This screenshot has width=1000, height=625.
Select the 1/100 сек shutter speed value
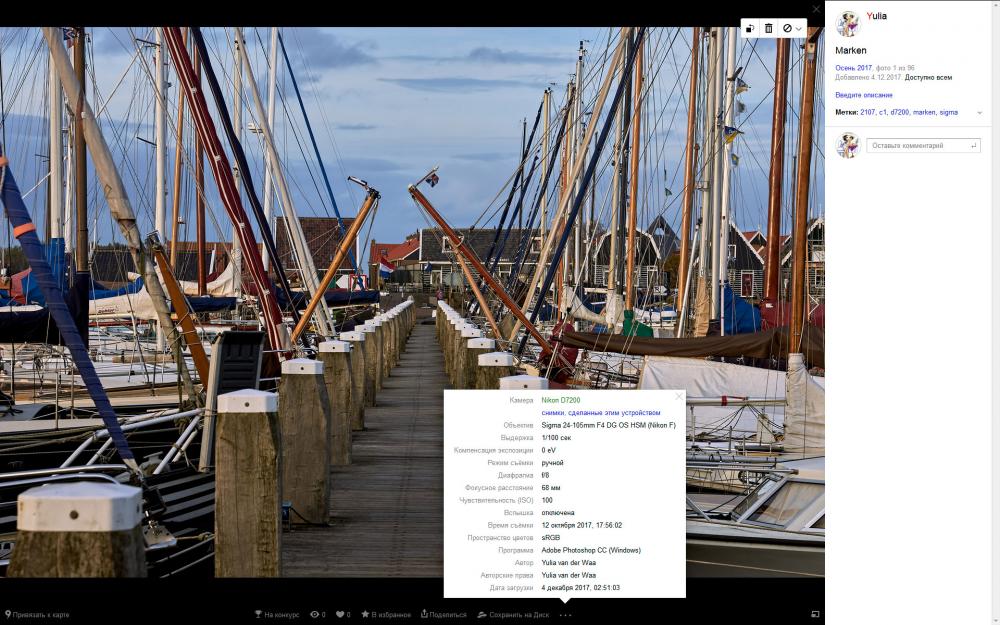pyautogui.click(x=556, y=438)
